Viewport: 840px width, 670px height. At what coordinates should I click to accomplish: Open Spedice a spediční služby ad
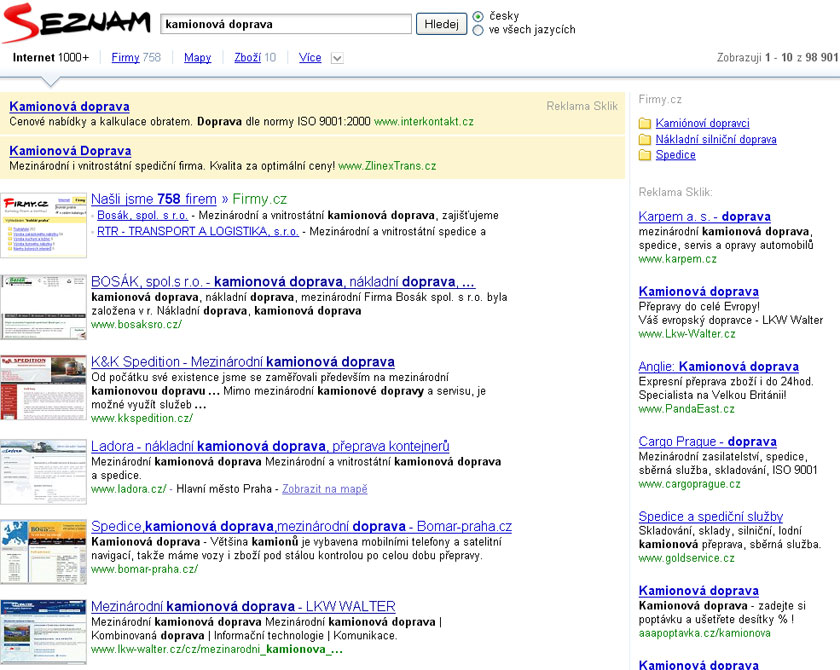tap(711, 517)
